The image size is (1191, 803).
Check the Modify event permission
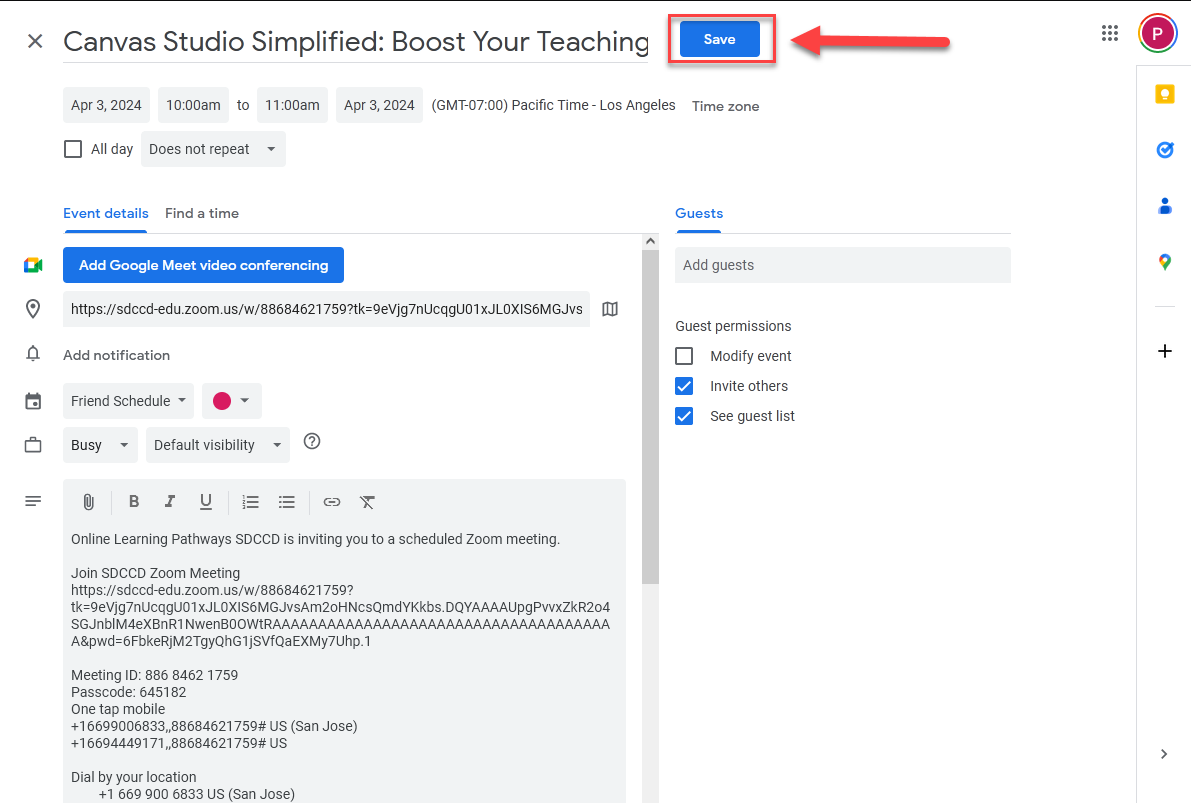(684, 356)
